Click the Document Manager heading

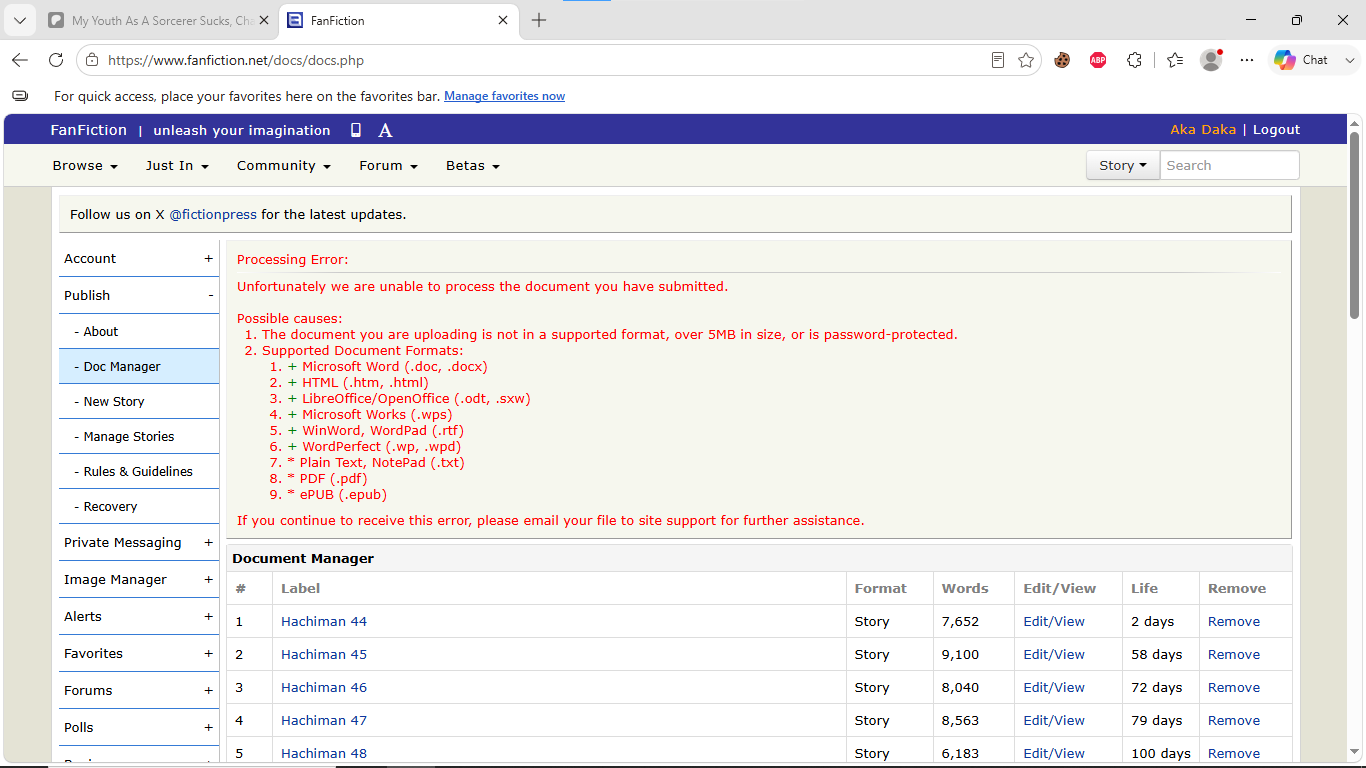click(303, 559)
